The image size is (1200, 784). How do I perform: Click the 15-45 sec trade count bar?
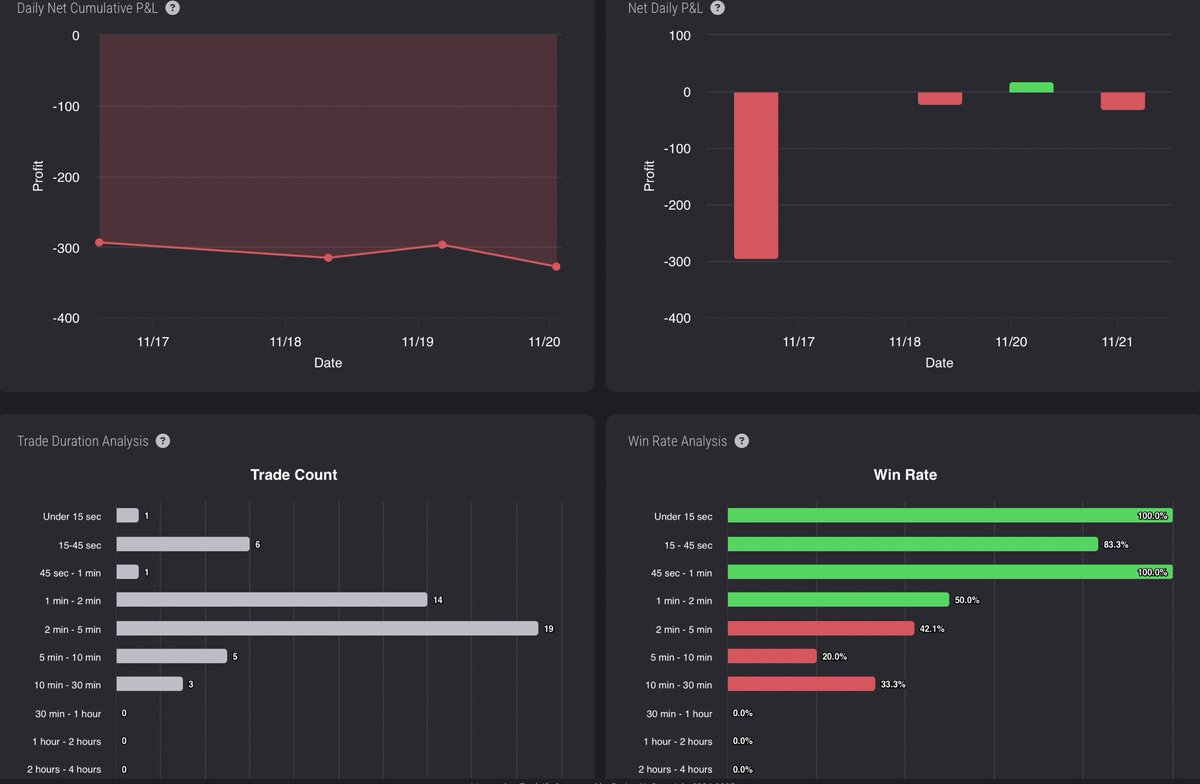click(183, 544)
